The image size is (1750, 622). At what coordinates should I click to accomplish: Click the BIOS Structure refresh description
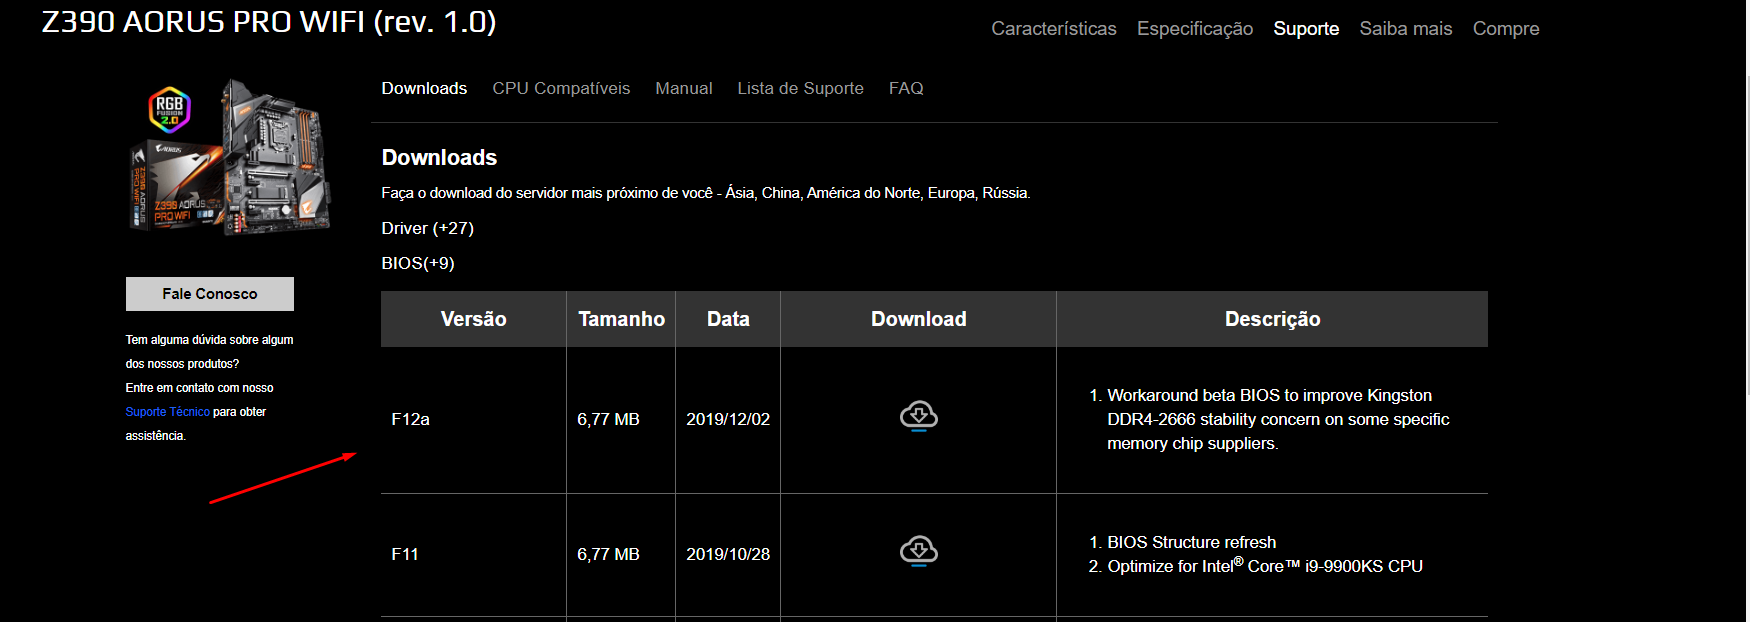tap(1191, 543)
